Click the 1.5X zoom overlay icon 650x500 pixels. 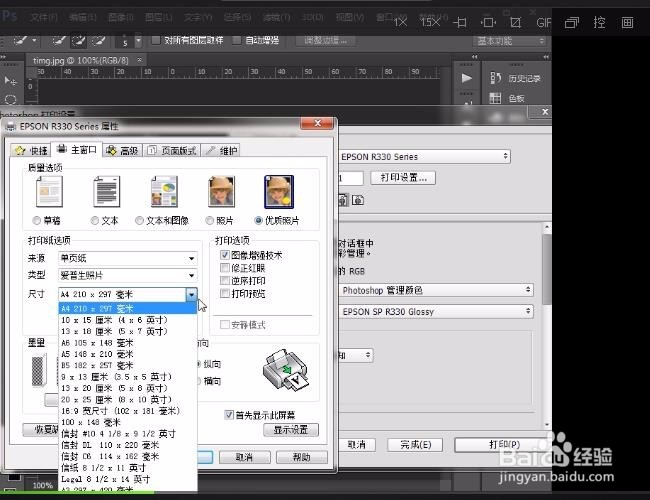click(430, 22)
